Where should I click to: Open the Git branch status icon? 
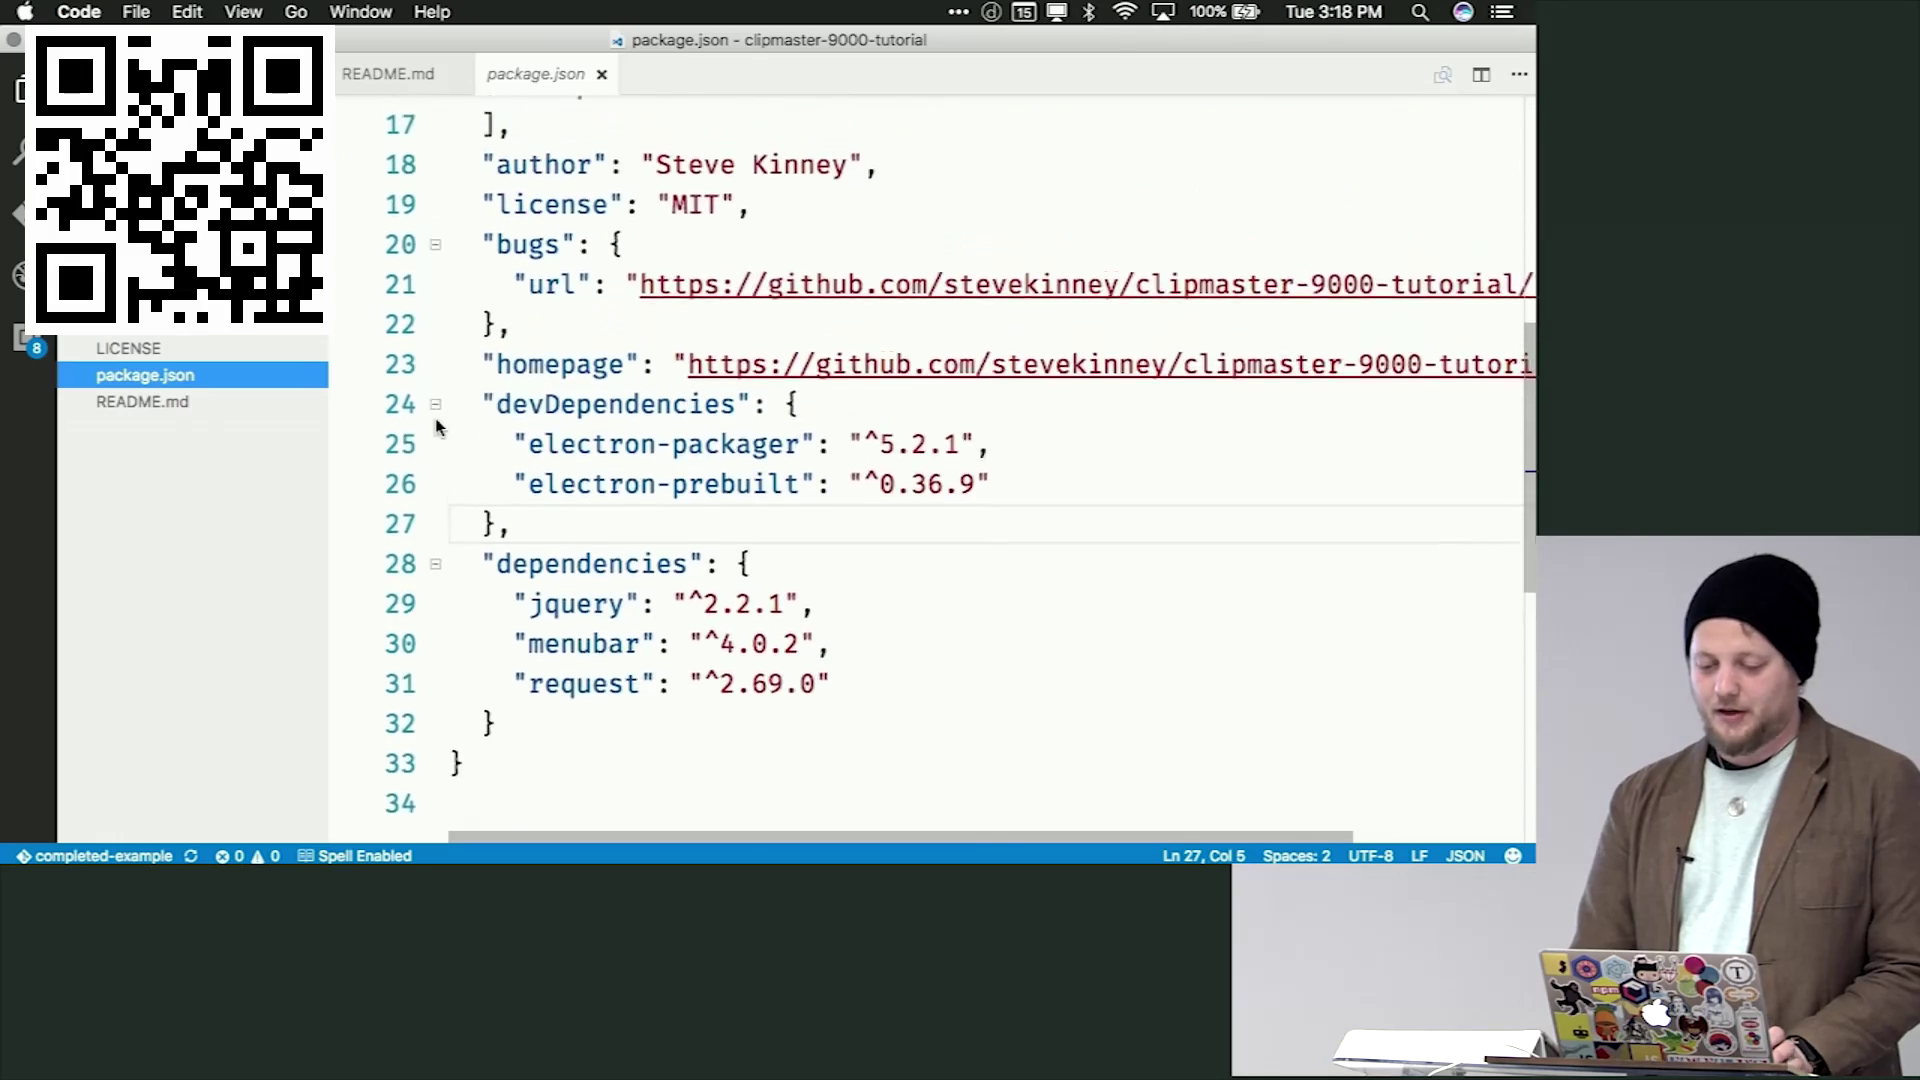(22, 856)
